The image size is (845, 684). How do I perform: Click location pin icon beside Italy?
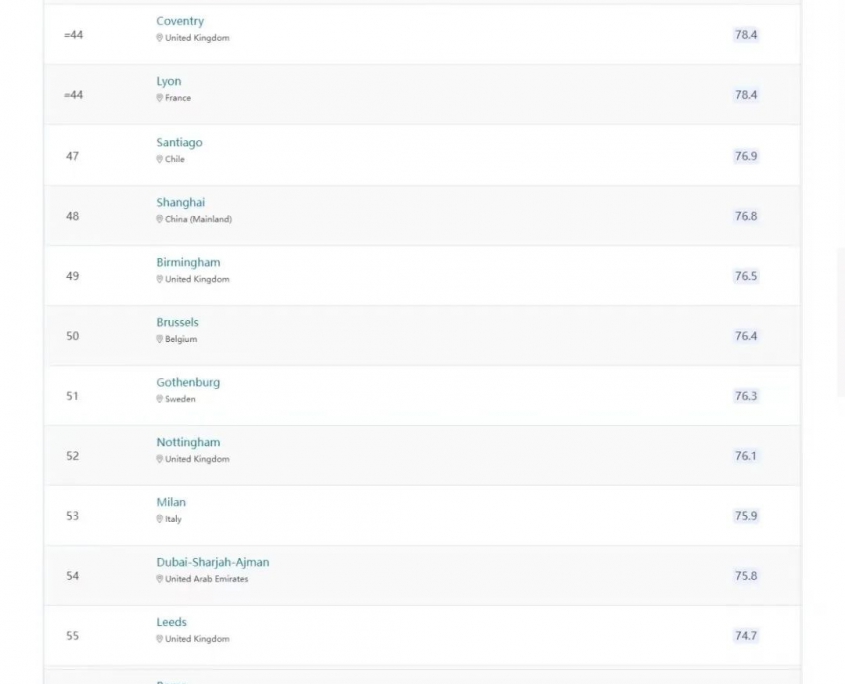[160, 519]
